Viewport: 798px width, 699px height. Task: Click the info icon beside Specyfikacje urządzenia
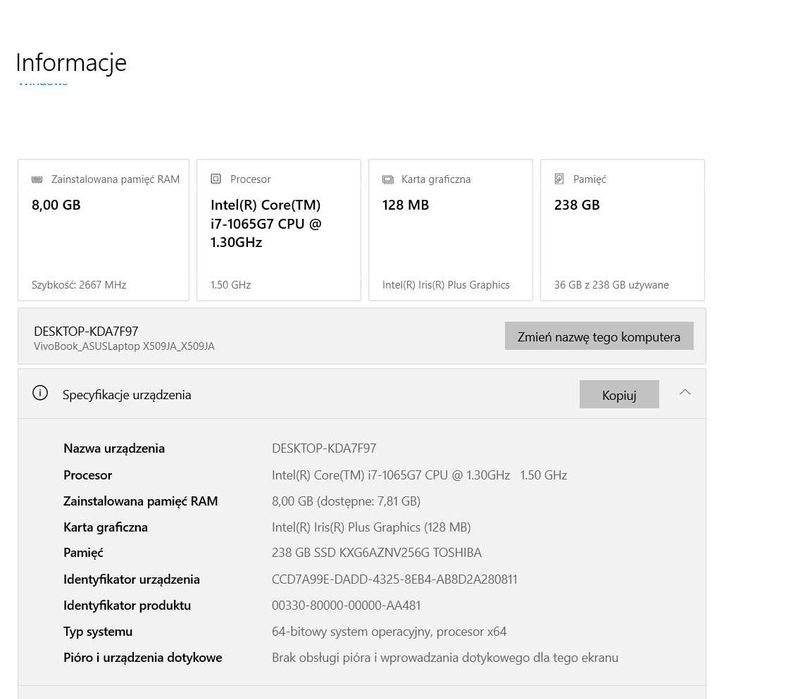pos(41,393)
